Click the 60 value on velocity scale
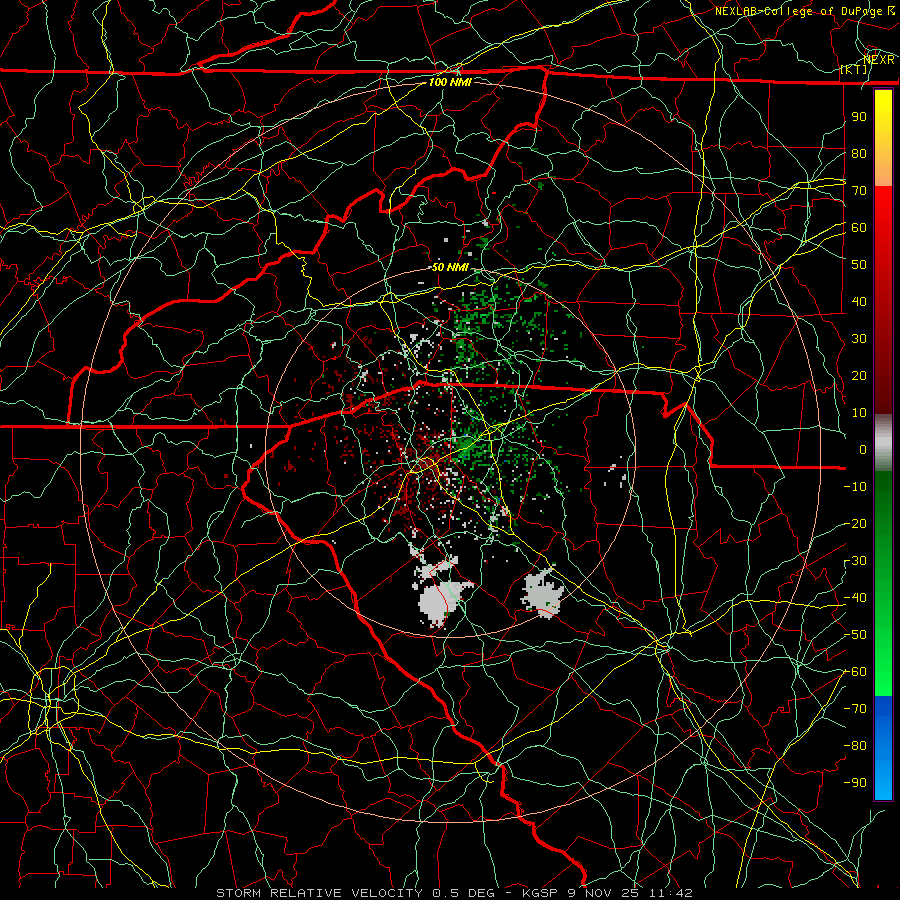Image resolution: width=900 pixels, height=900 pixels. [x=859, y=228]
